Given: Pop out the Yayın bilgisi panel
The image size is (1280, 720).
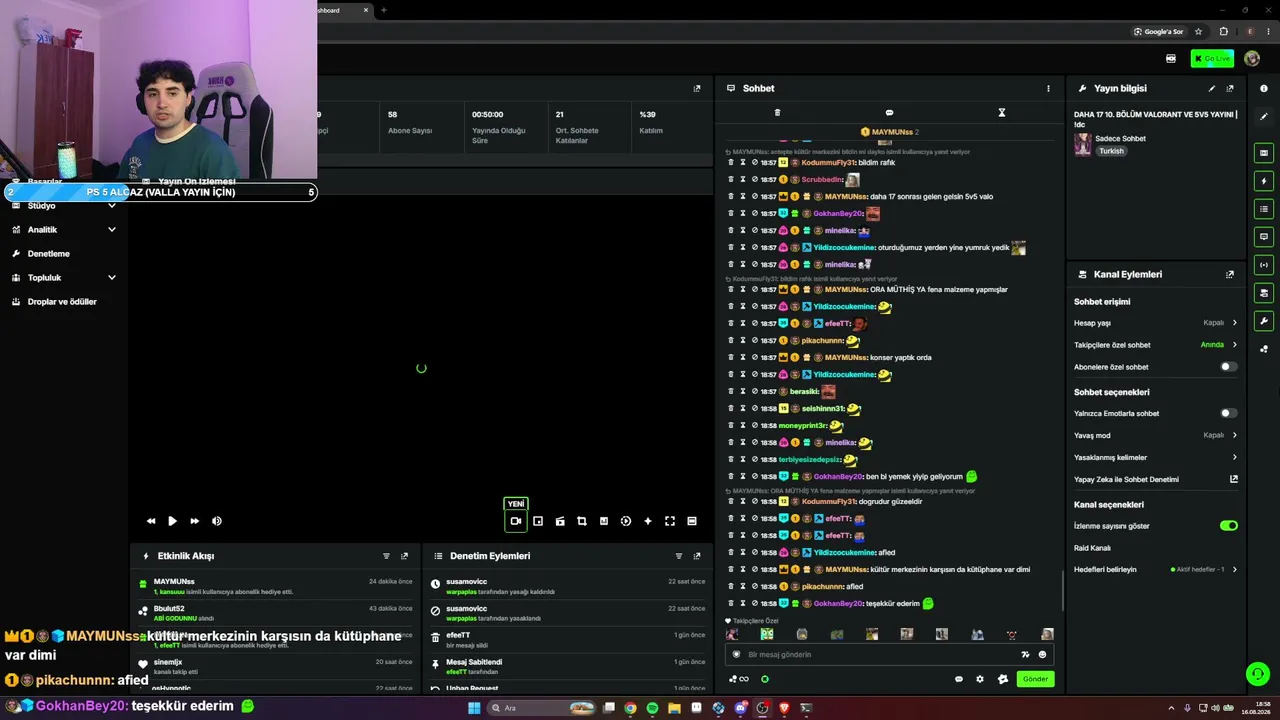Looking at the screenshot, I should point(1230,88).
